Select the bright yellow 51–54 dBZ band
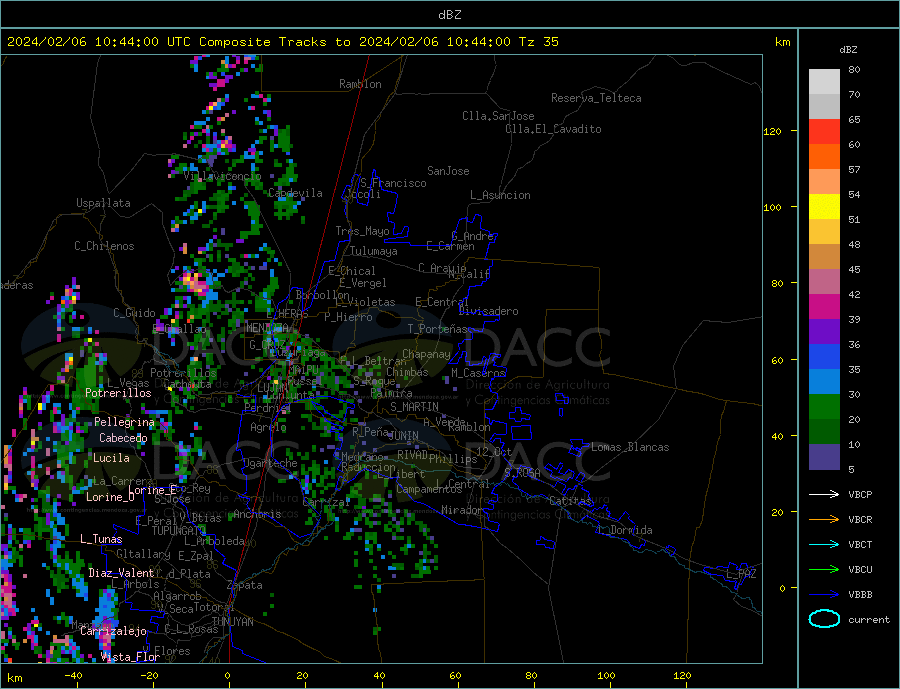This screenshot has height=689, width=900. (824, 207)
